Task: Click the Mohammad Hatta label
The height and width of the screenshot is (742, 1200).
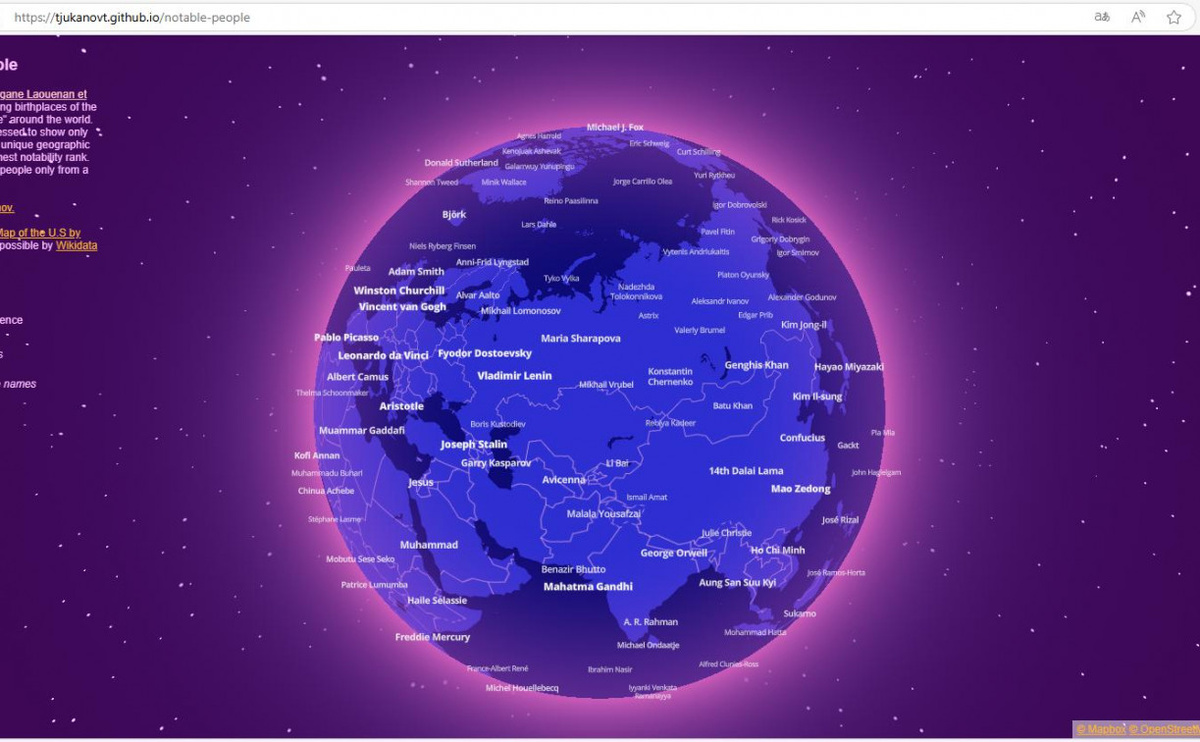Action: pos(756,632)
